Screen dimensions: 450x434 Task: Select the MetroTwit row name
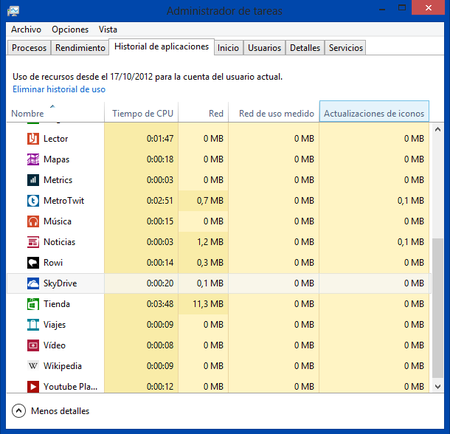point(64,201)
